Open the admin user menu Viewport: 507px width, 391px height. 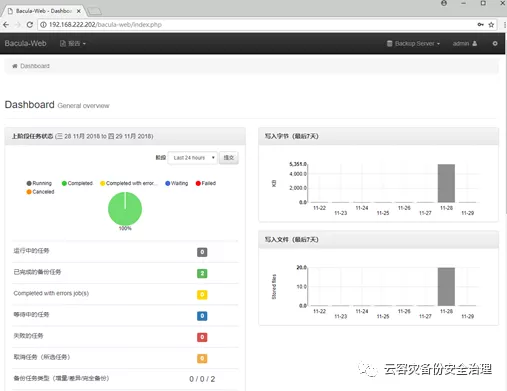[465, 44]
